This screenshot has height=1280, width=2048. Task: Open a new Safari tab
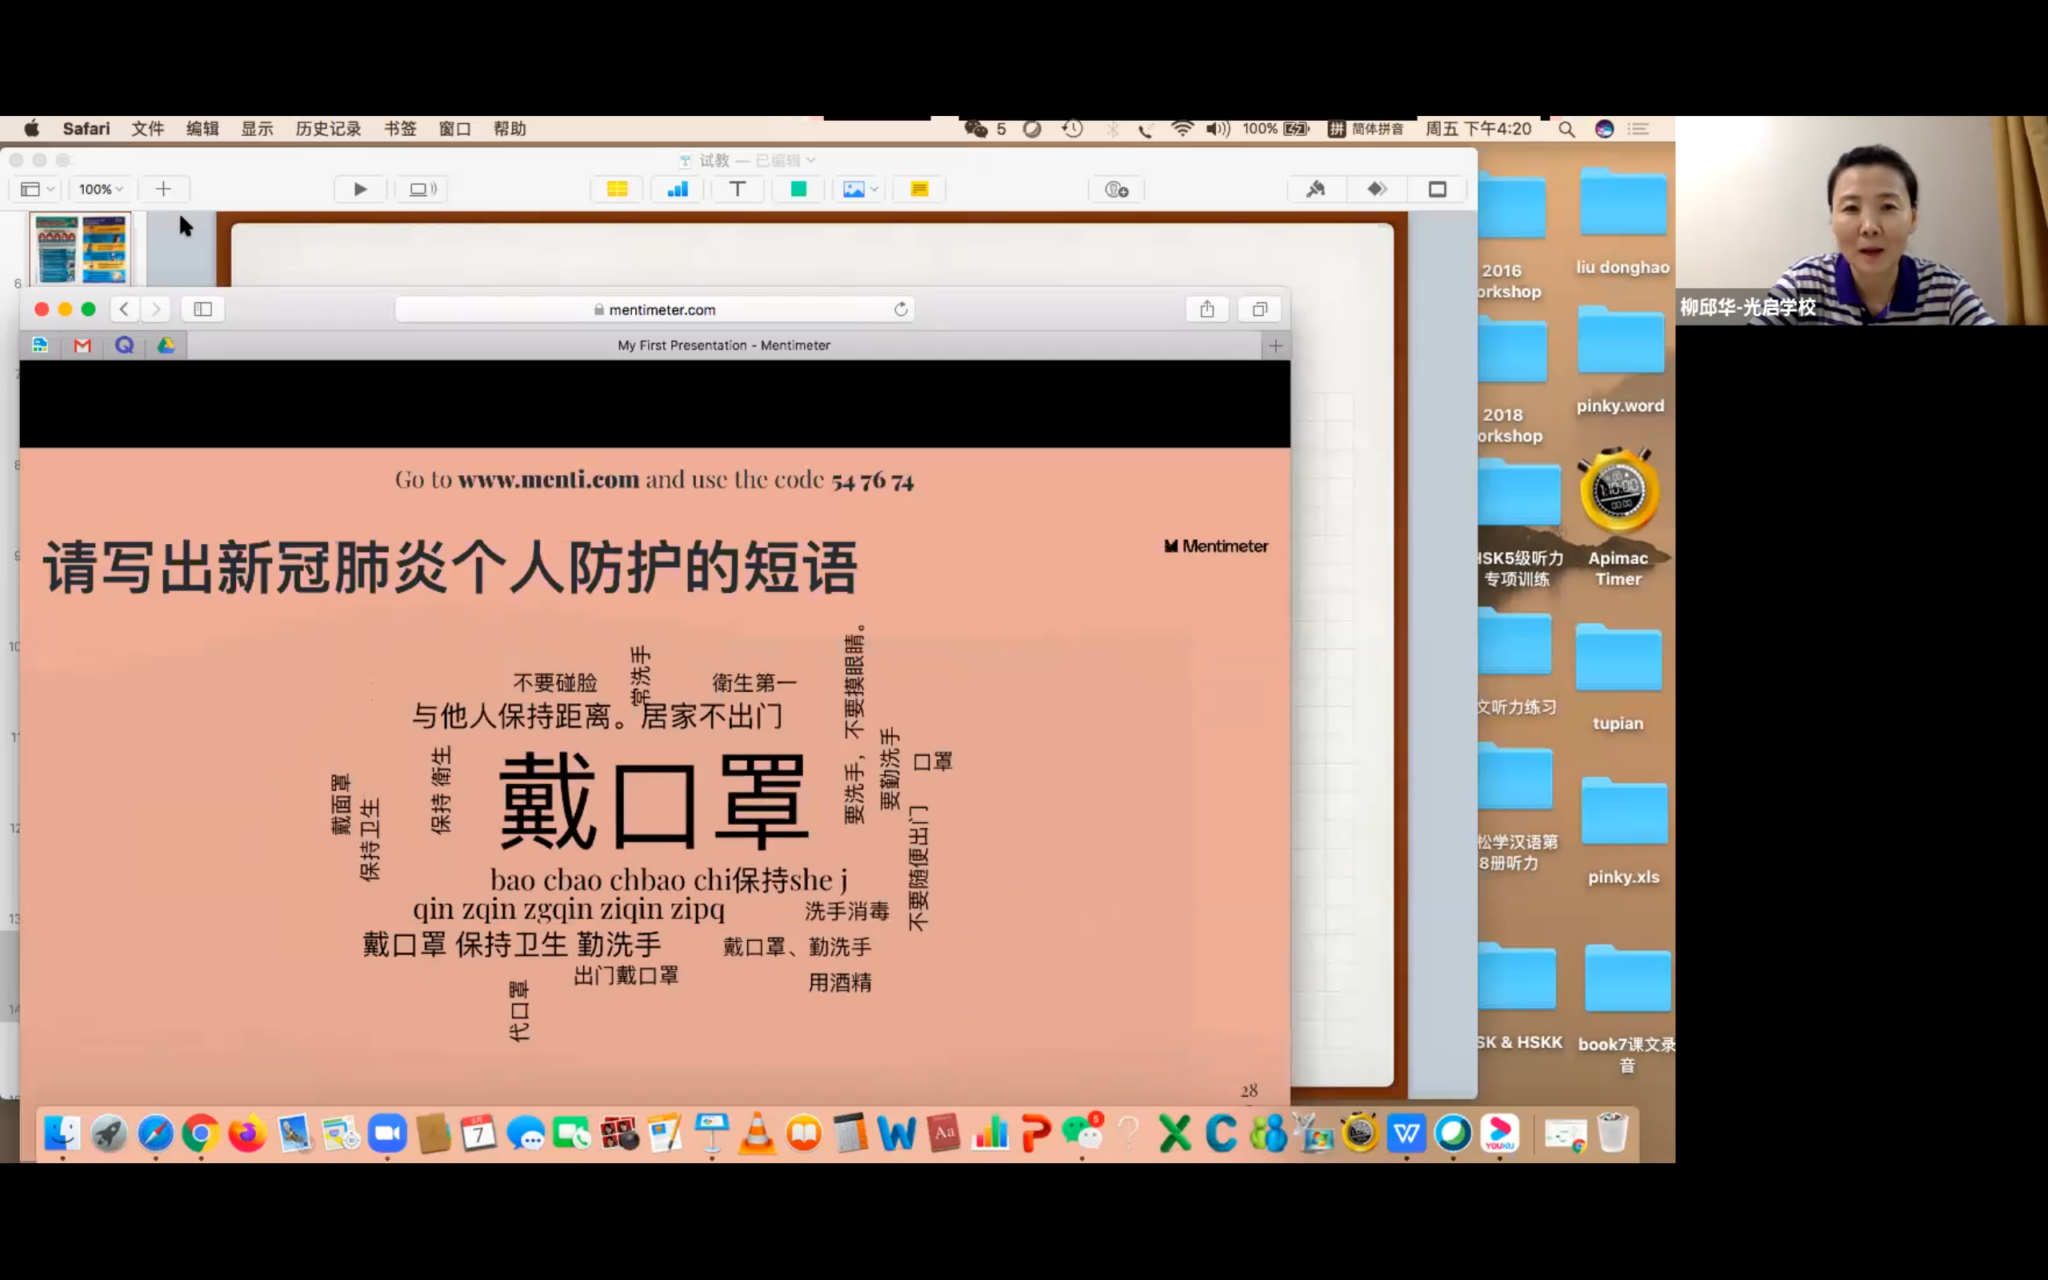(1275, 345)
